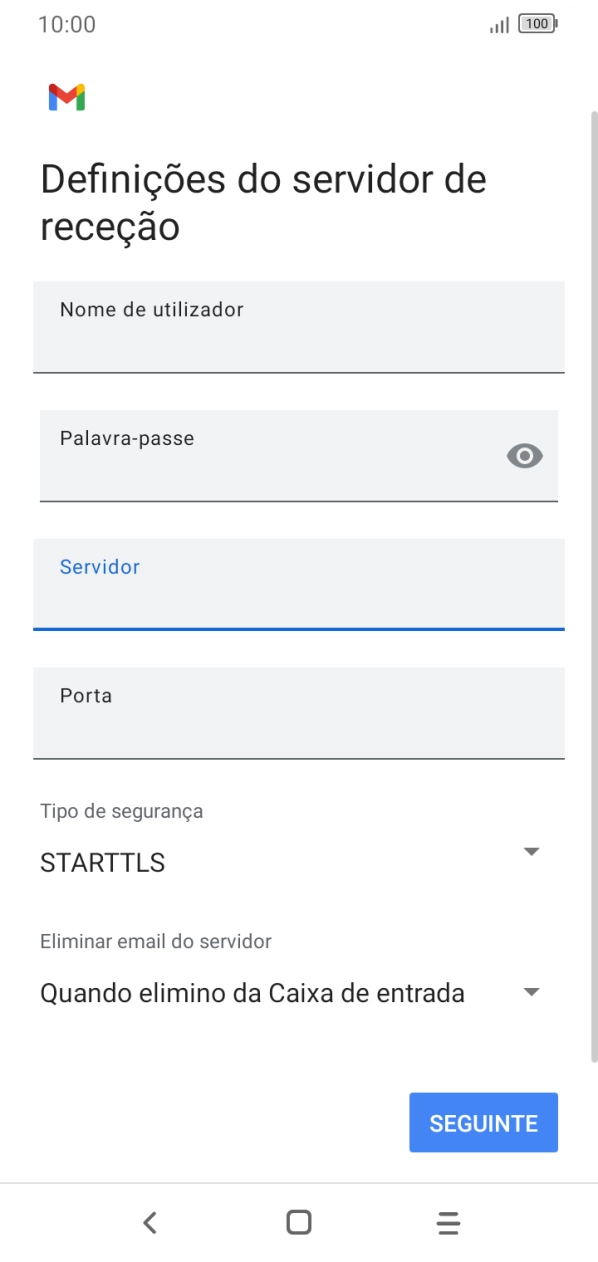Tap the Porta input field

pos(299,713)
